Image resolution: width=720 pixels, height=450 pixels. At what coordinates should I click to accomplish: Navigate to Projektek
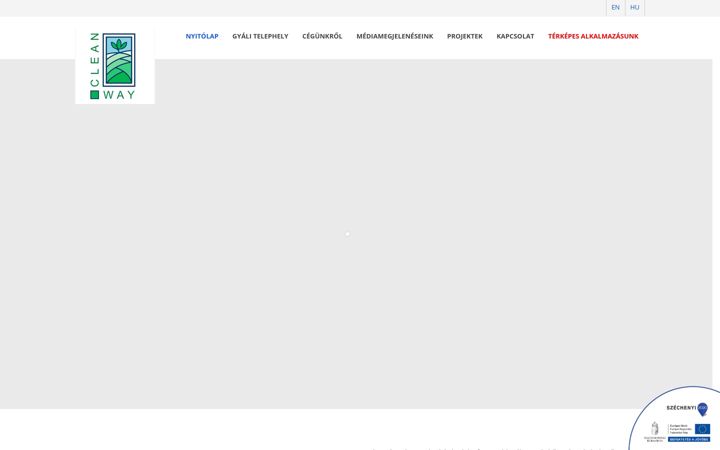point(465,36)
